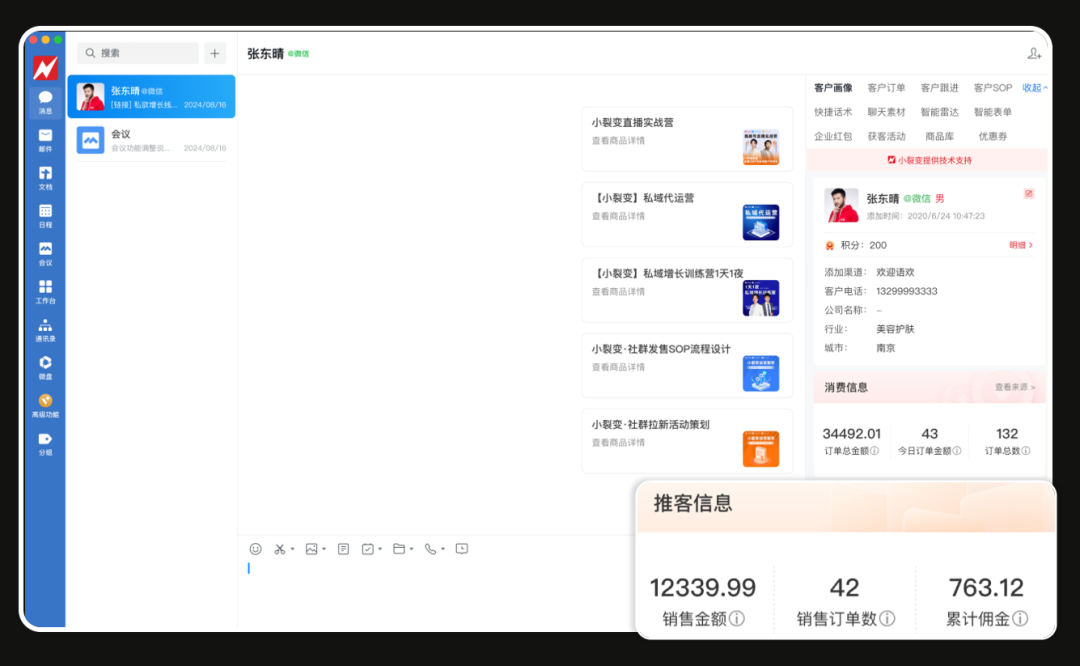
Task: Select 微盘 in the left sidebar
Action: click(44, 369)
